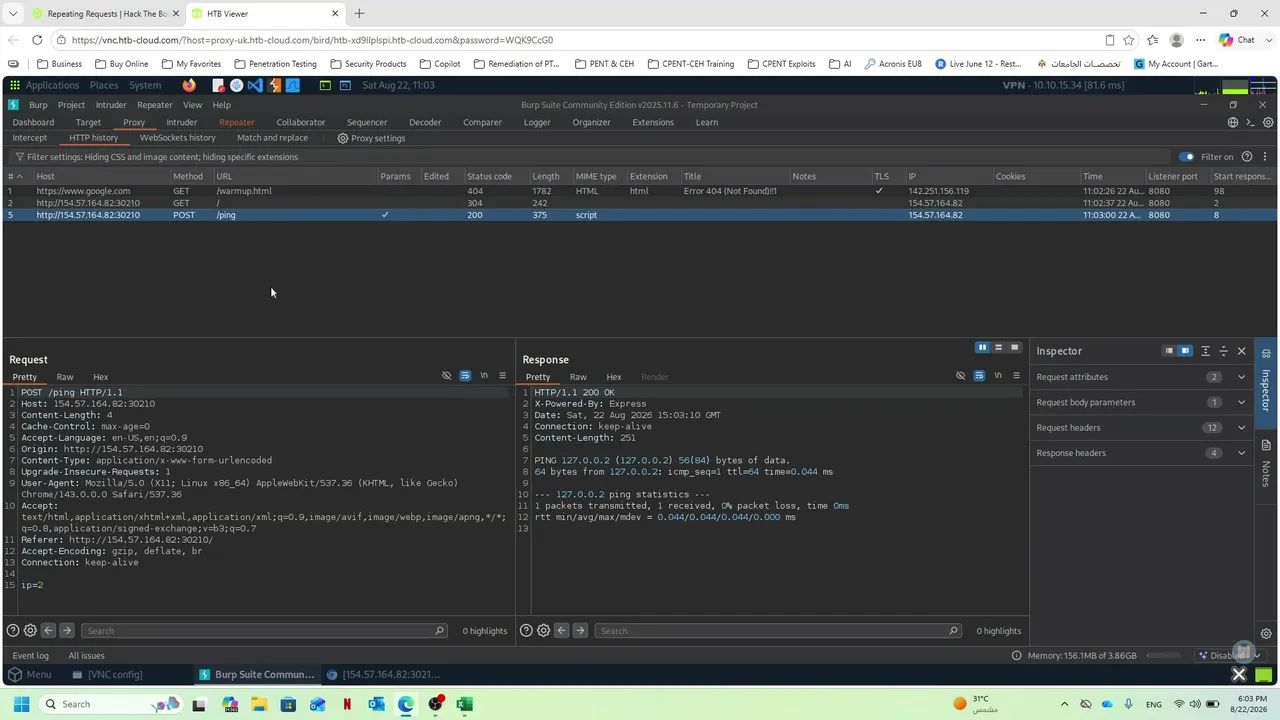
Task: Open the Intercept sub-tab
Action: point(30,138)
